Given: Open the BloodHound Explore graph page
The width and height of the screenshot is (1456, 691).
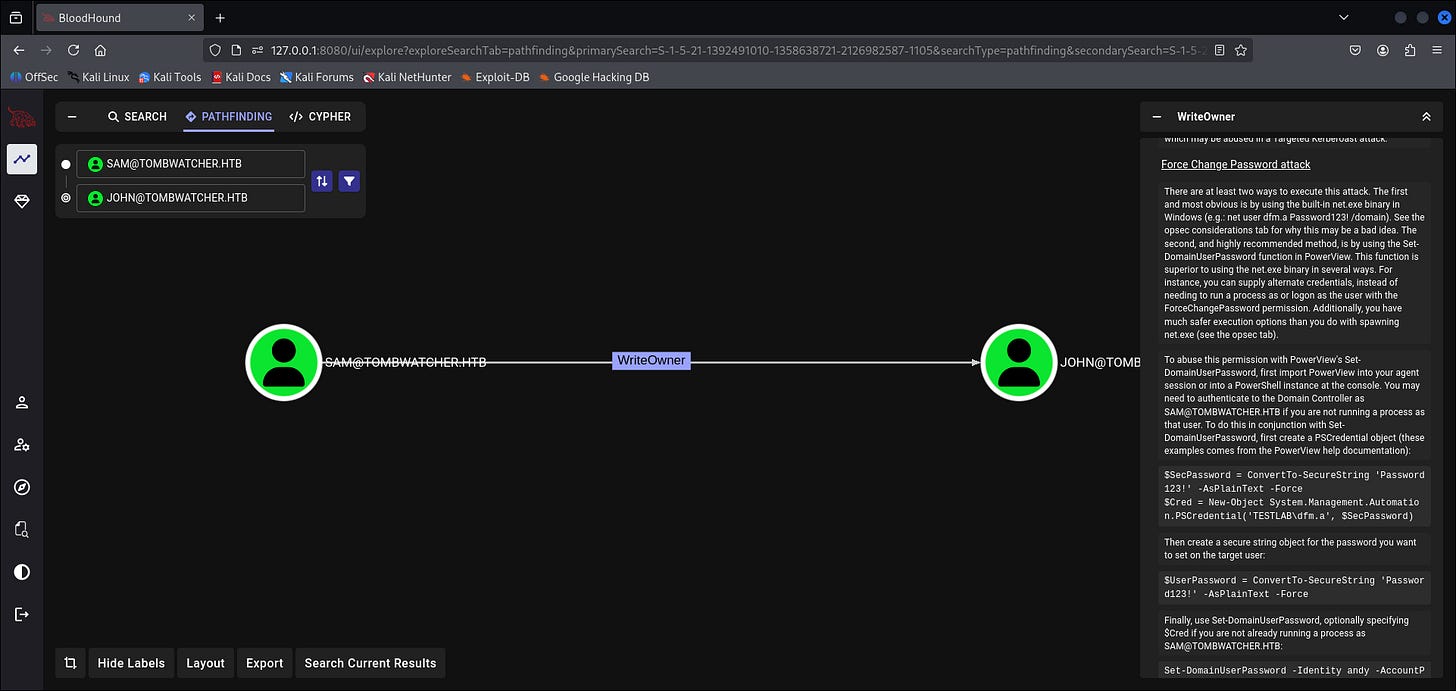Looking at the screenshot, I should tap(22, 159).
